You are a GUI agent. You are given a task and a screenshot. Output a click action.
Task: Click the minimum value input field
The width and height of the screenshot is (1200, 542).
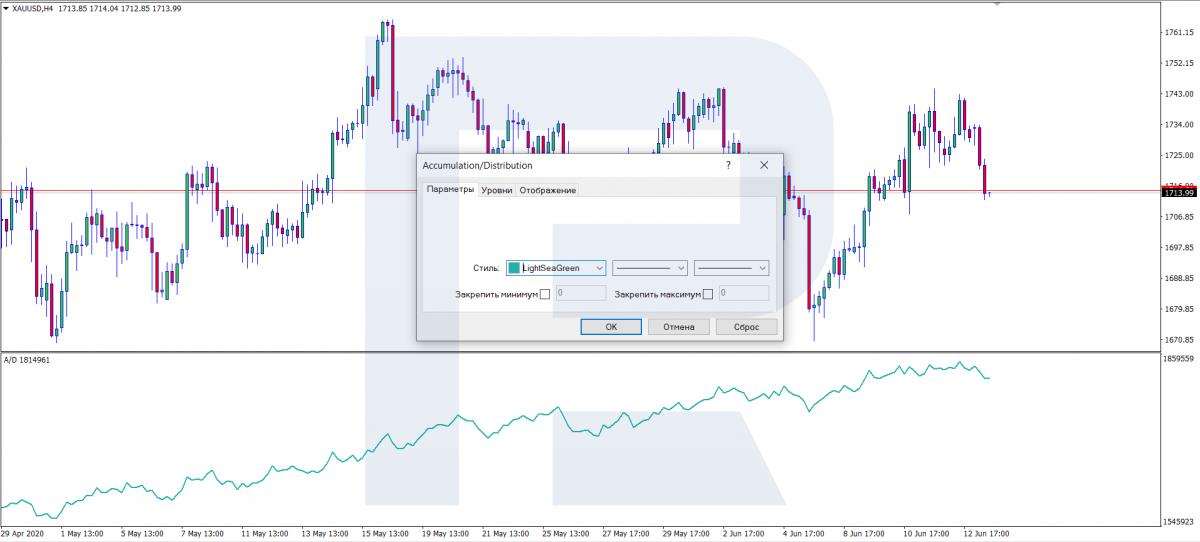click(580, 294)
